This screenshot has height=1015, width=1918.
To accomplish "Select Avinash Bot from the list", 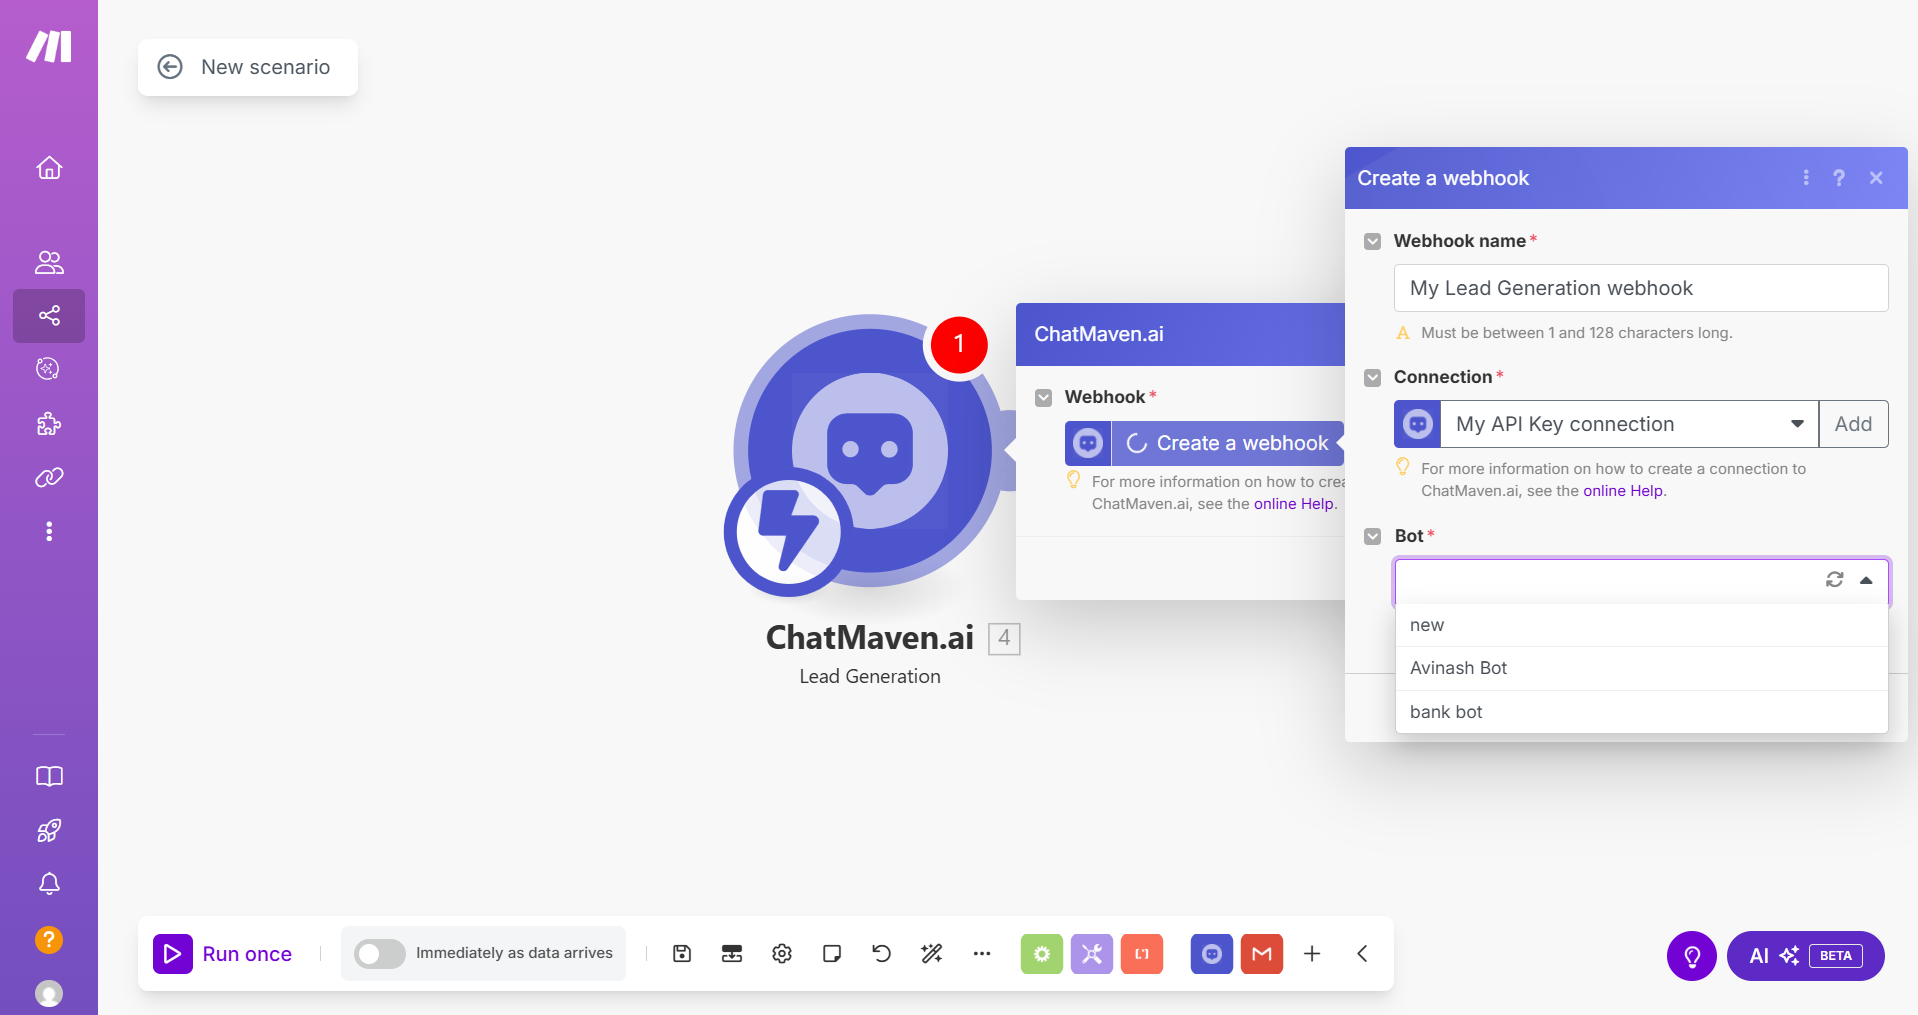I will [x=1458, y=668].
